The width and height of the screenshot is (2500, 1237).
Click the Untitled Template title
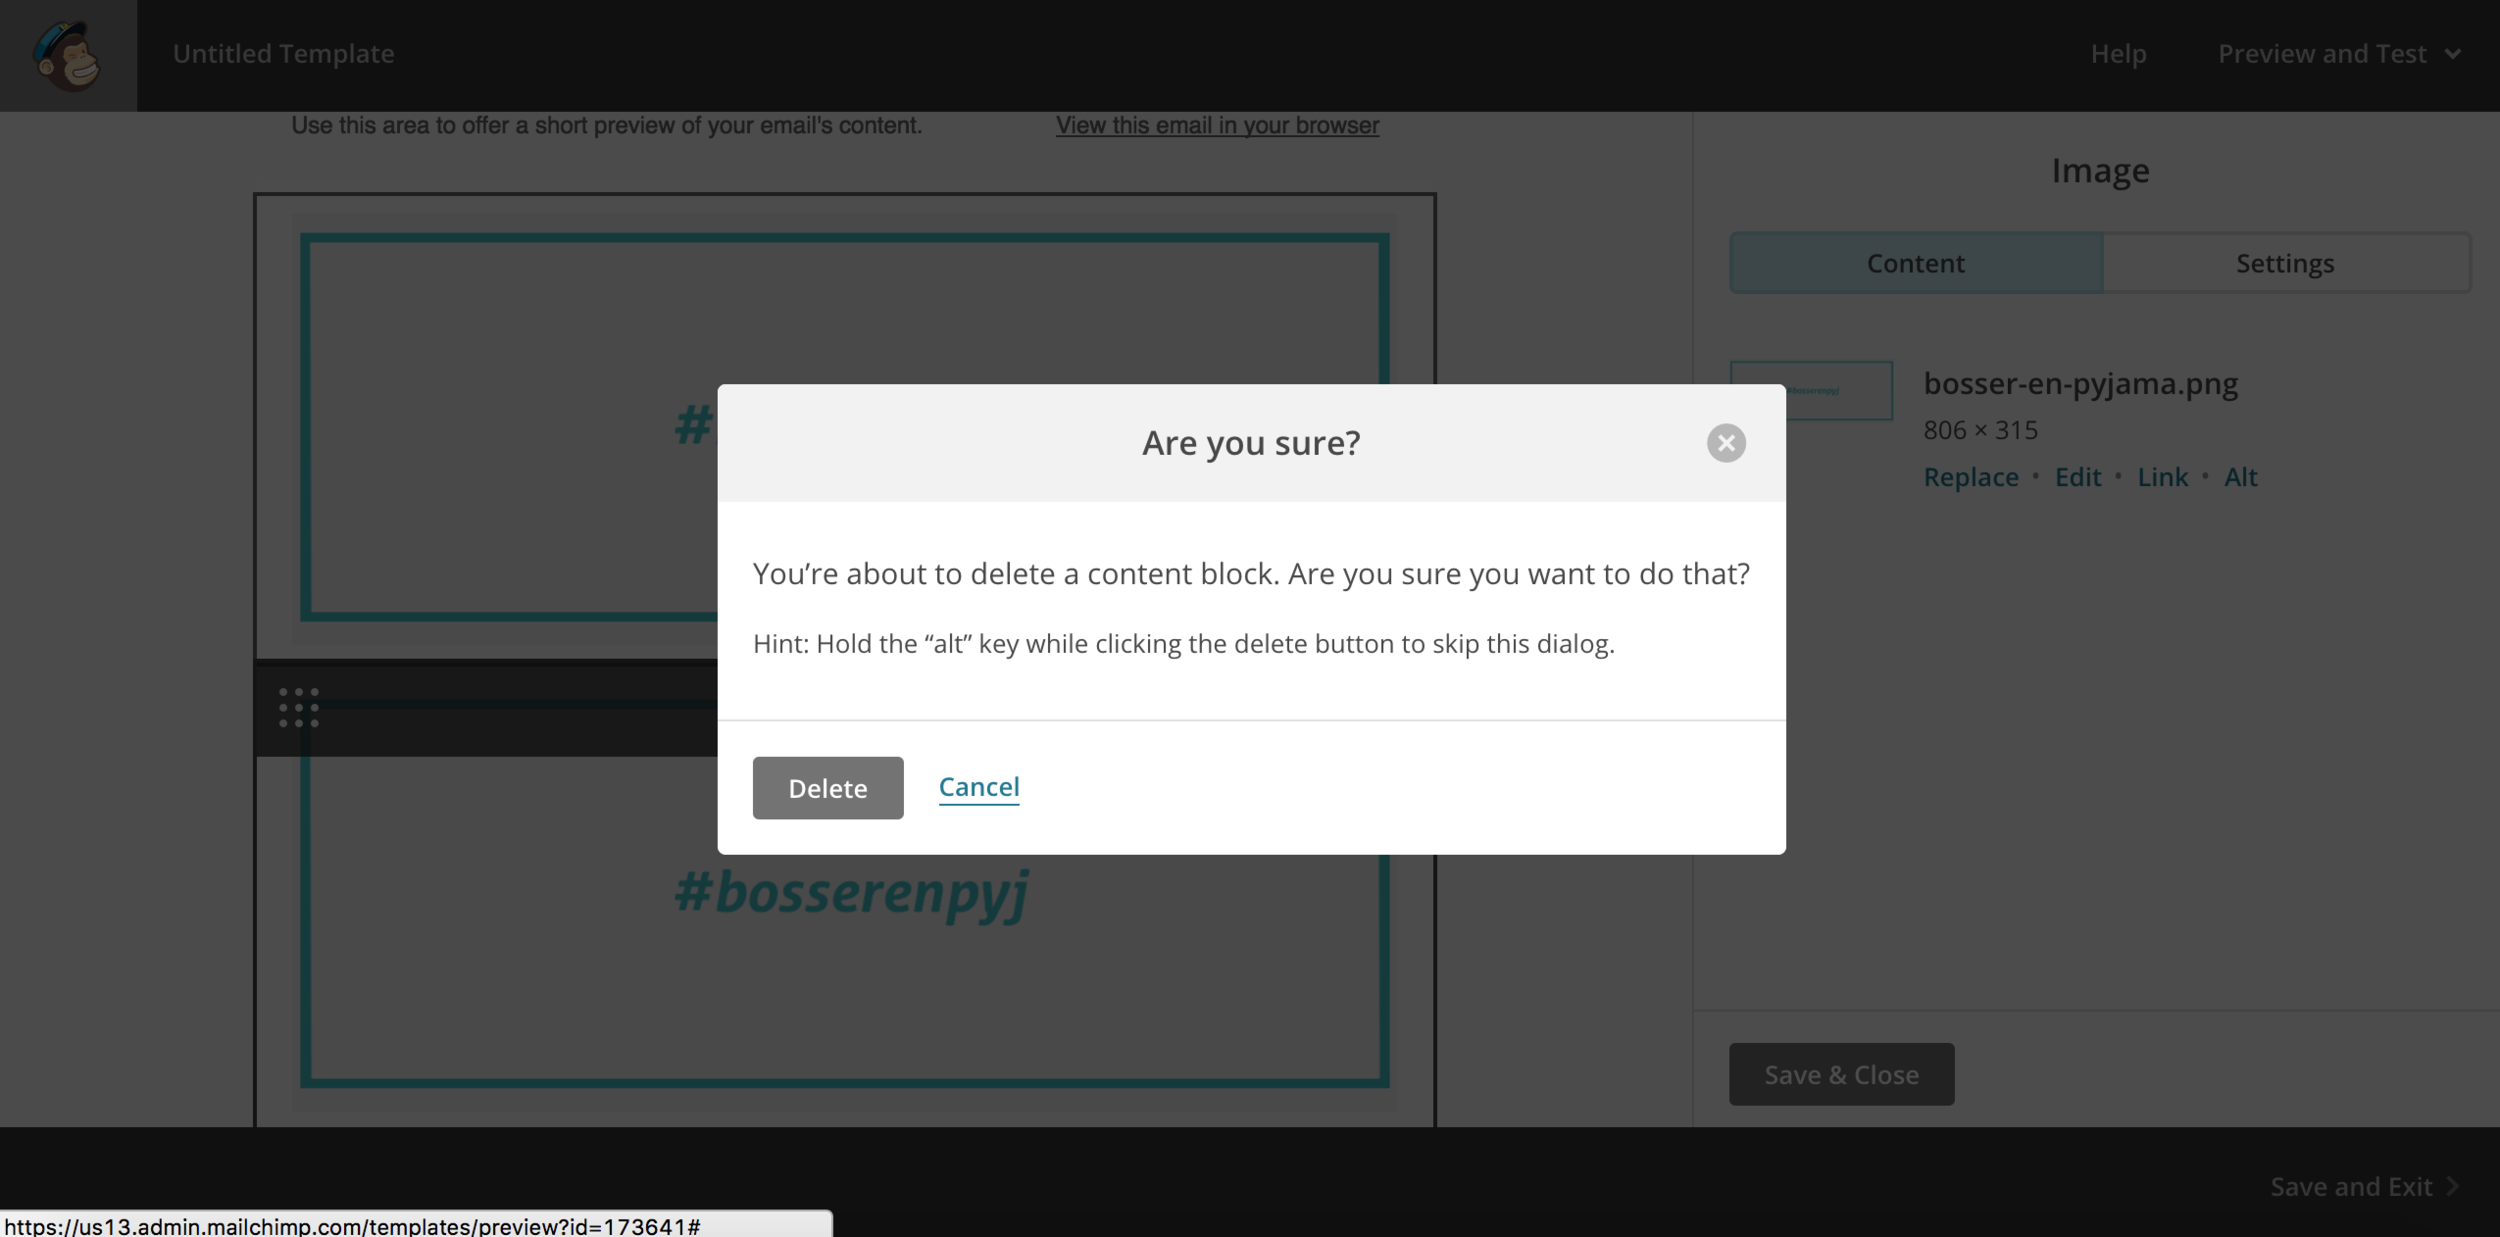283,54
